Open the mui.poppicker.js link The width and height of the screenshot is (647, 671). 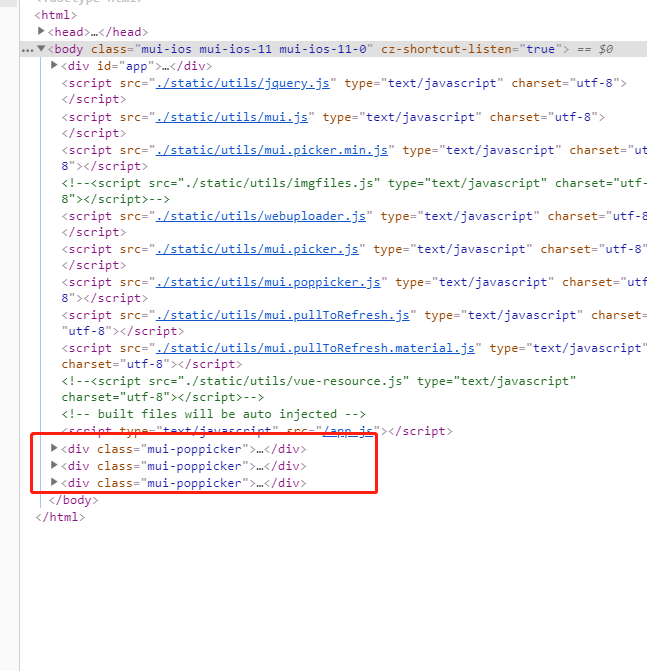coord(272,282)
